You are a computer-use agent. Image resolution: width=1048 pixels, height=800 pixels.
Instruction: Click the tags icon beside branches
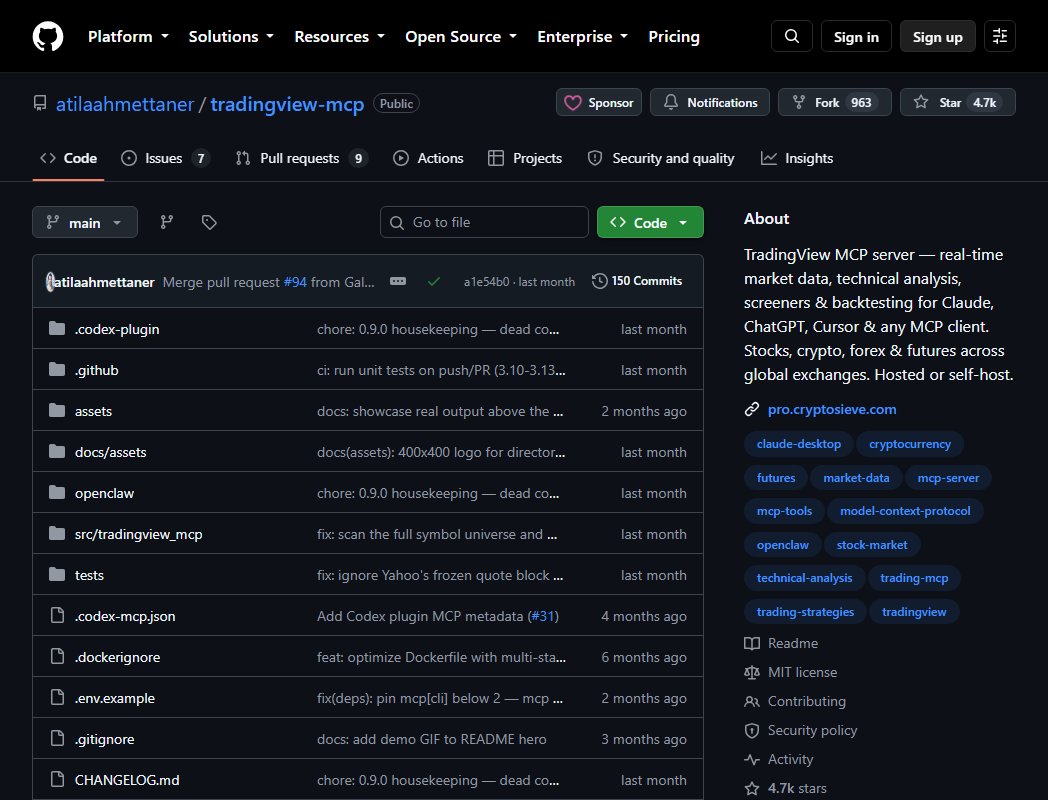point(209,222)
